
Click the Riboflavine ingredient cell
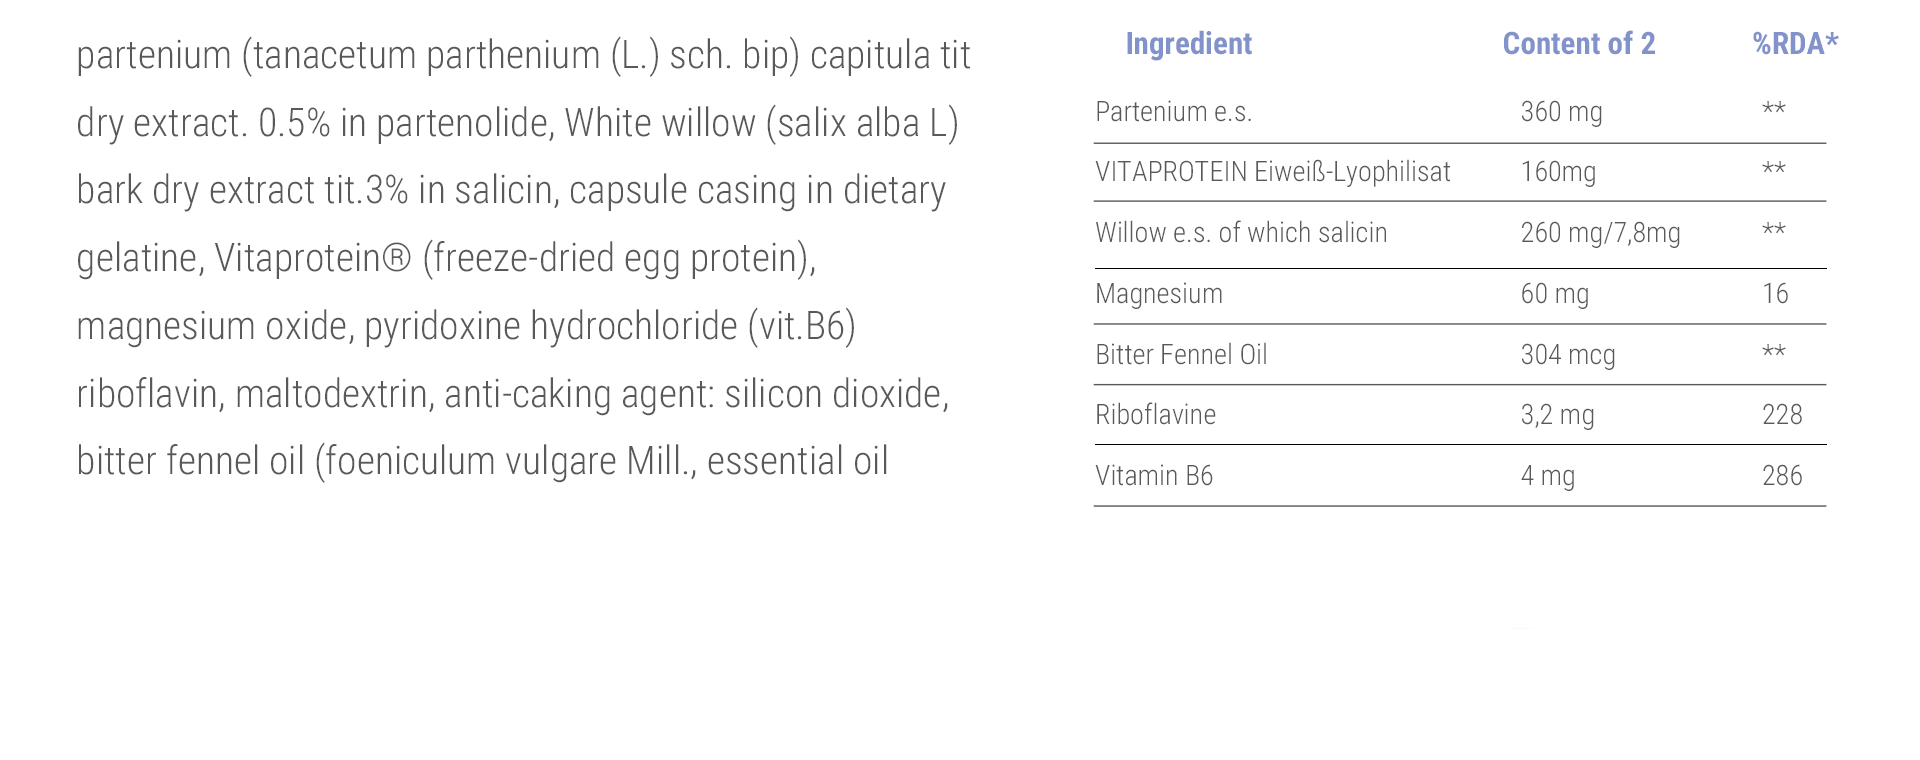coord(1155,415)
